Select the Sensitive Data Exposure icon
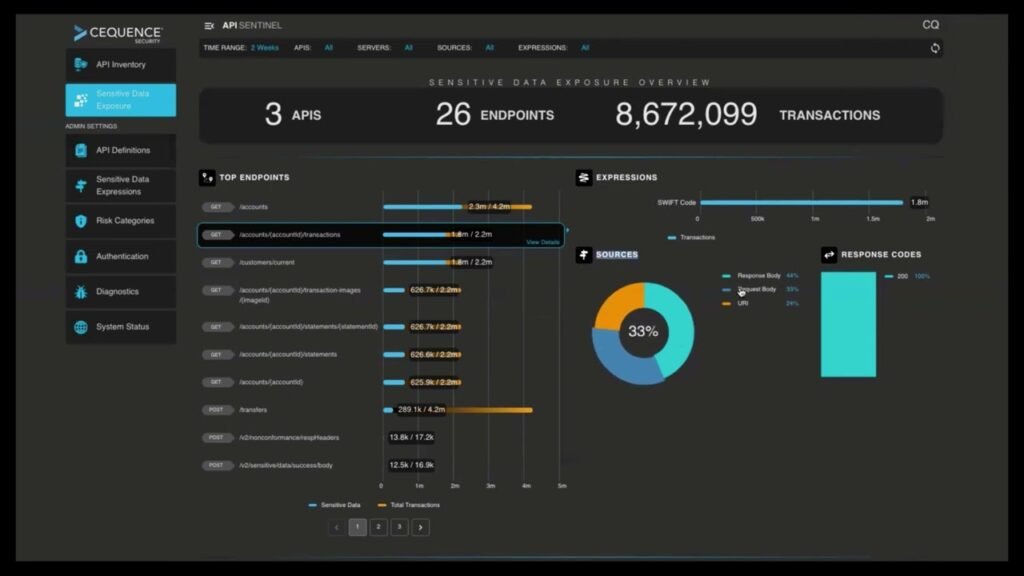Image resolution: width=1024 pixels, height=576 pixels. (x=79, y=99)
